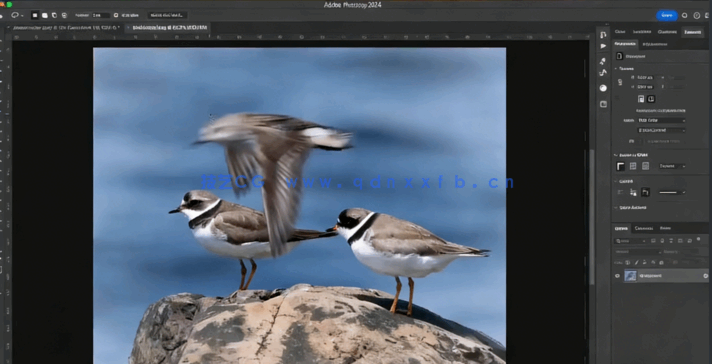The height and width of the screenshot is (364, 712).
Task: Switch to the Channels tab
Action: coord(643,228)
